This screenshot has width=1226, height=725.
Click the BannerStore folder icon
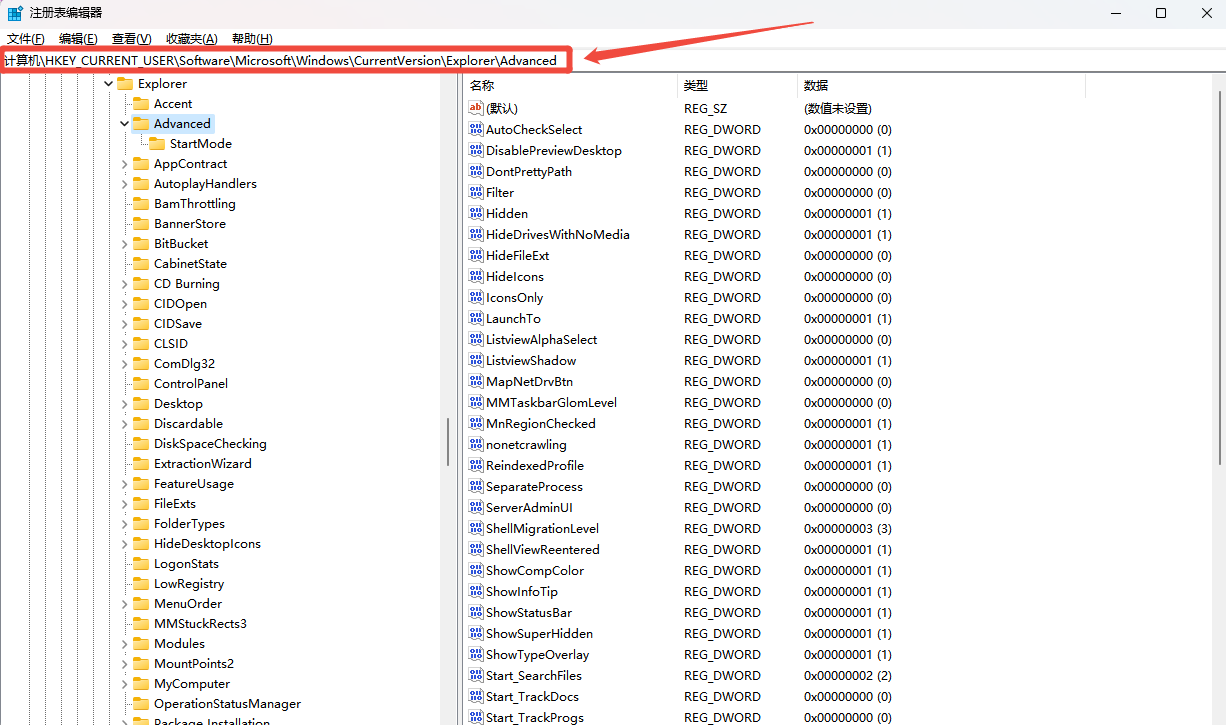[x=141, y=223]
